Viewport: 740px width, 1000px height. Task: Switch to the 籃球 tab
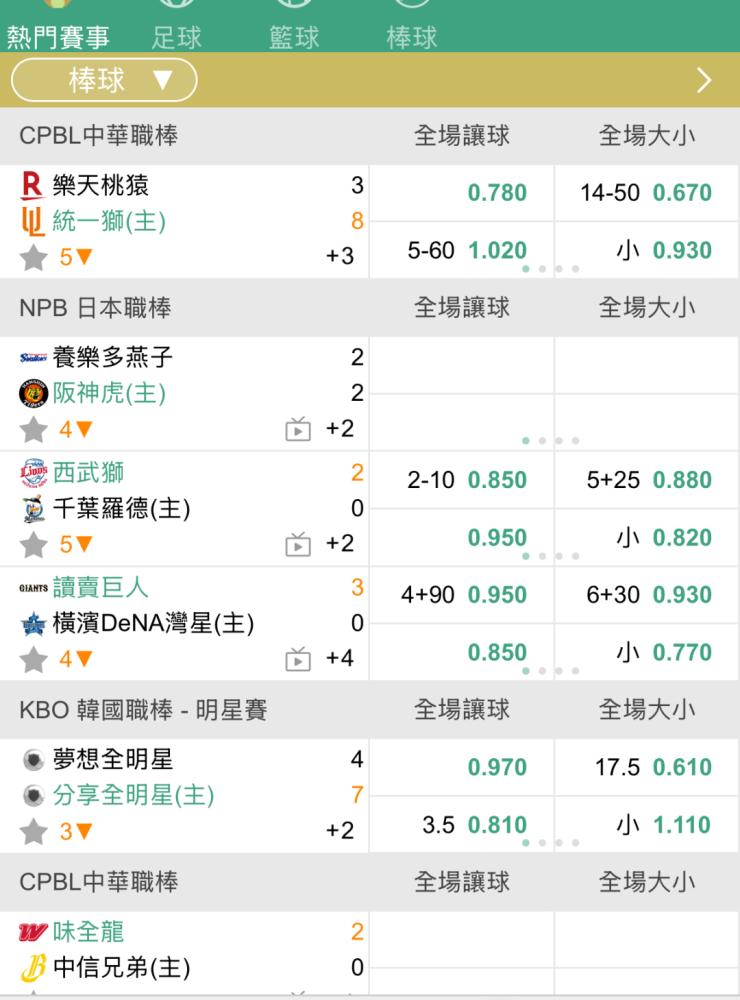(x=294, y=37)
